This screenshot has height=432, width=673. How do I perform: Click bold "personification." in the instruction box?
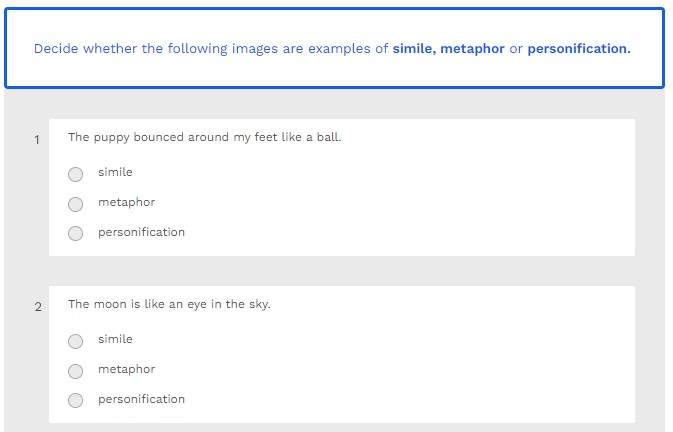[578, 48]
